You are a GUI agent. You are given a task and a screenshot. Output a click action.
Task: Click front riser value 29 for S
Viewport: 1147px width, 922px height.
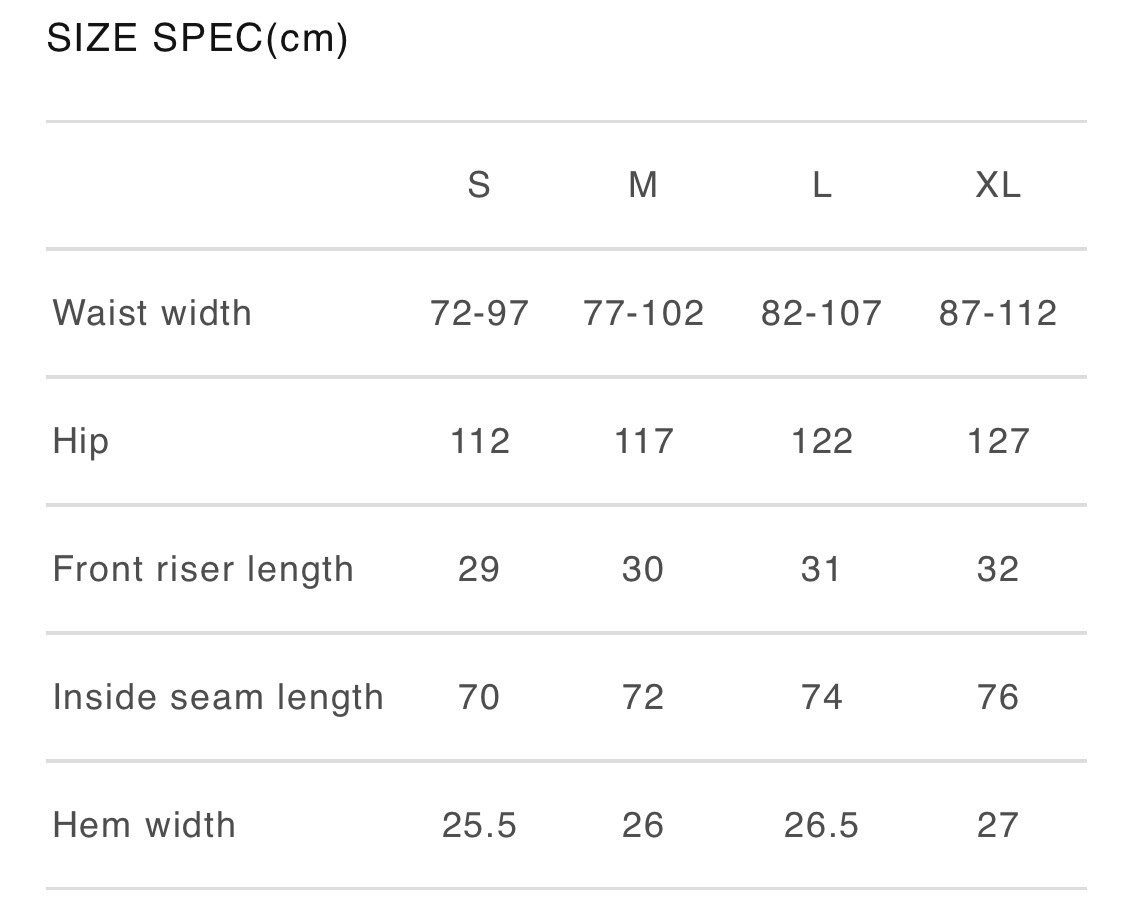(x=479, y=569)
